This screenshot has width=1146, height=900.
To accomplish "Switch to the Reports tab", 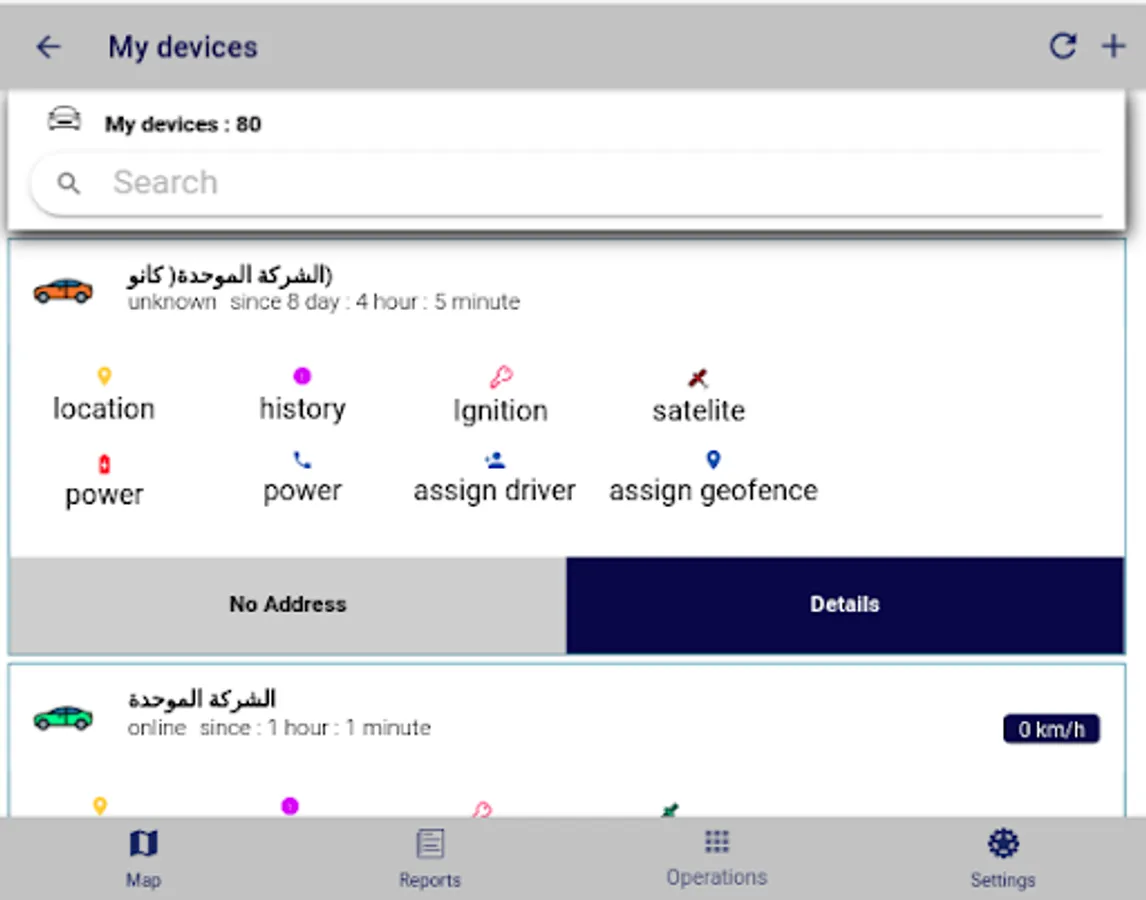I will (430, 858).
